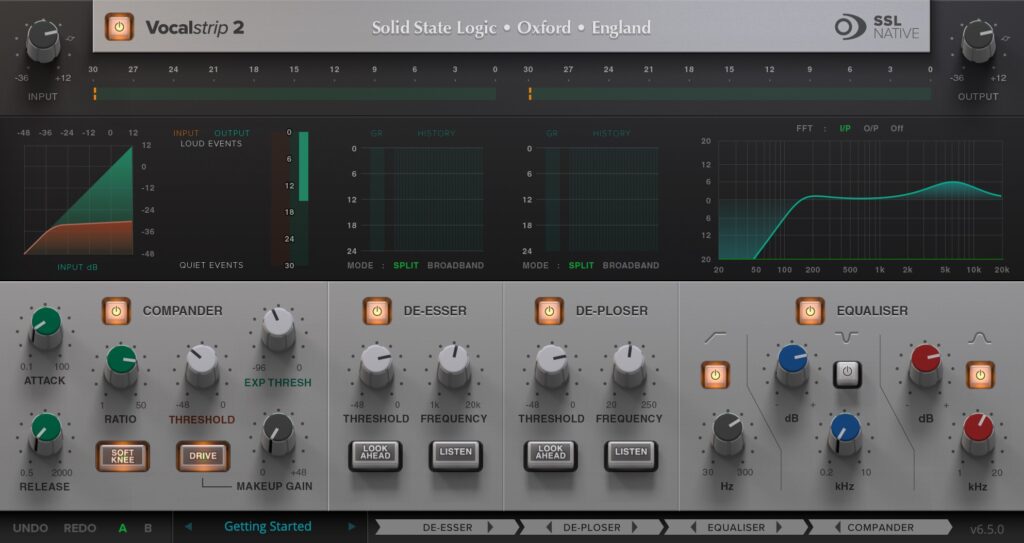Click the Makeup Gain knob

pos(278,433)
